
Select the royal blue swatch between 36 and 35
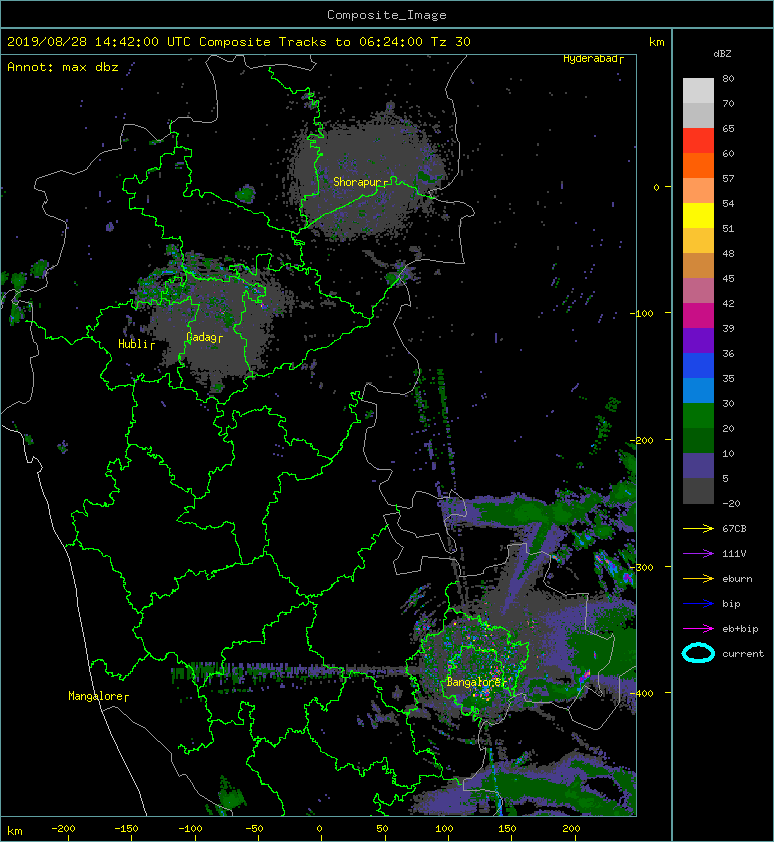point(698,365)
